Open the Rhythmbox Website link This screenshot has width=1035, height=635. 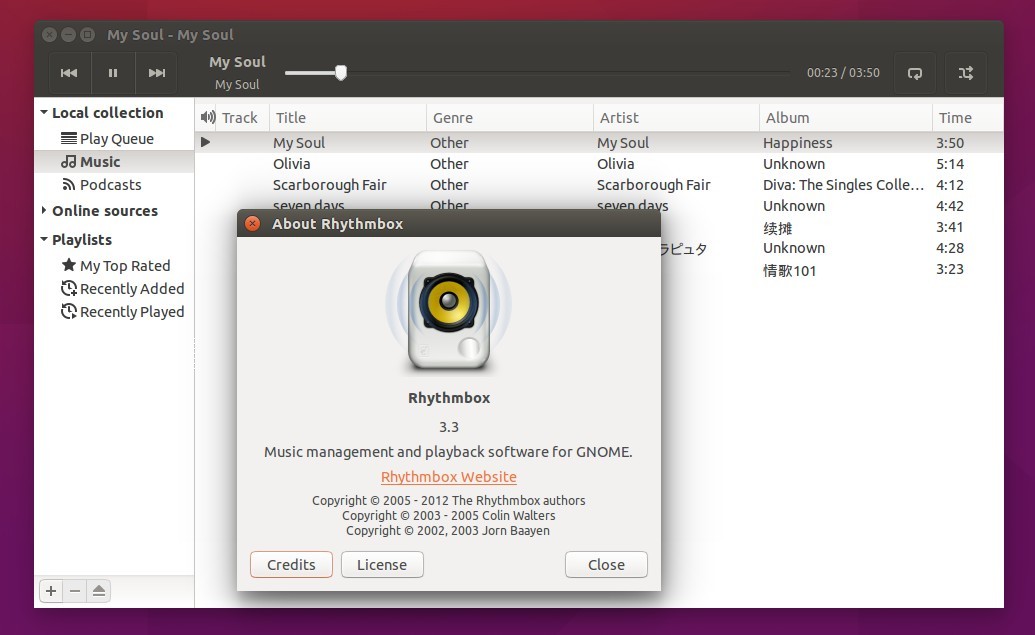pos(449,477)
